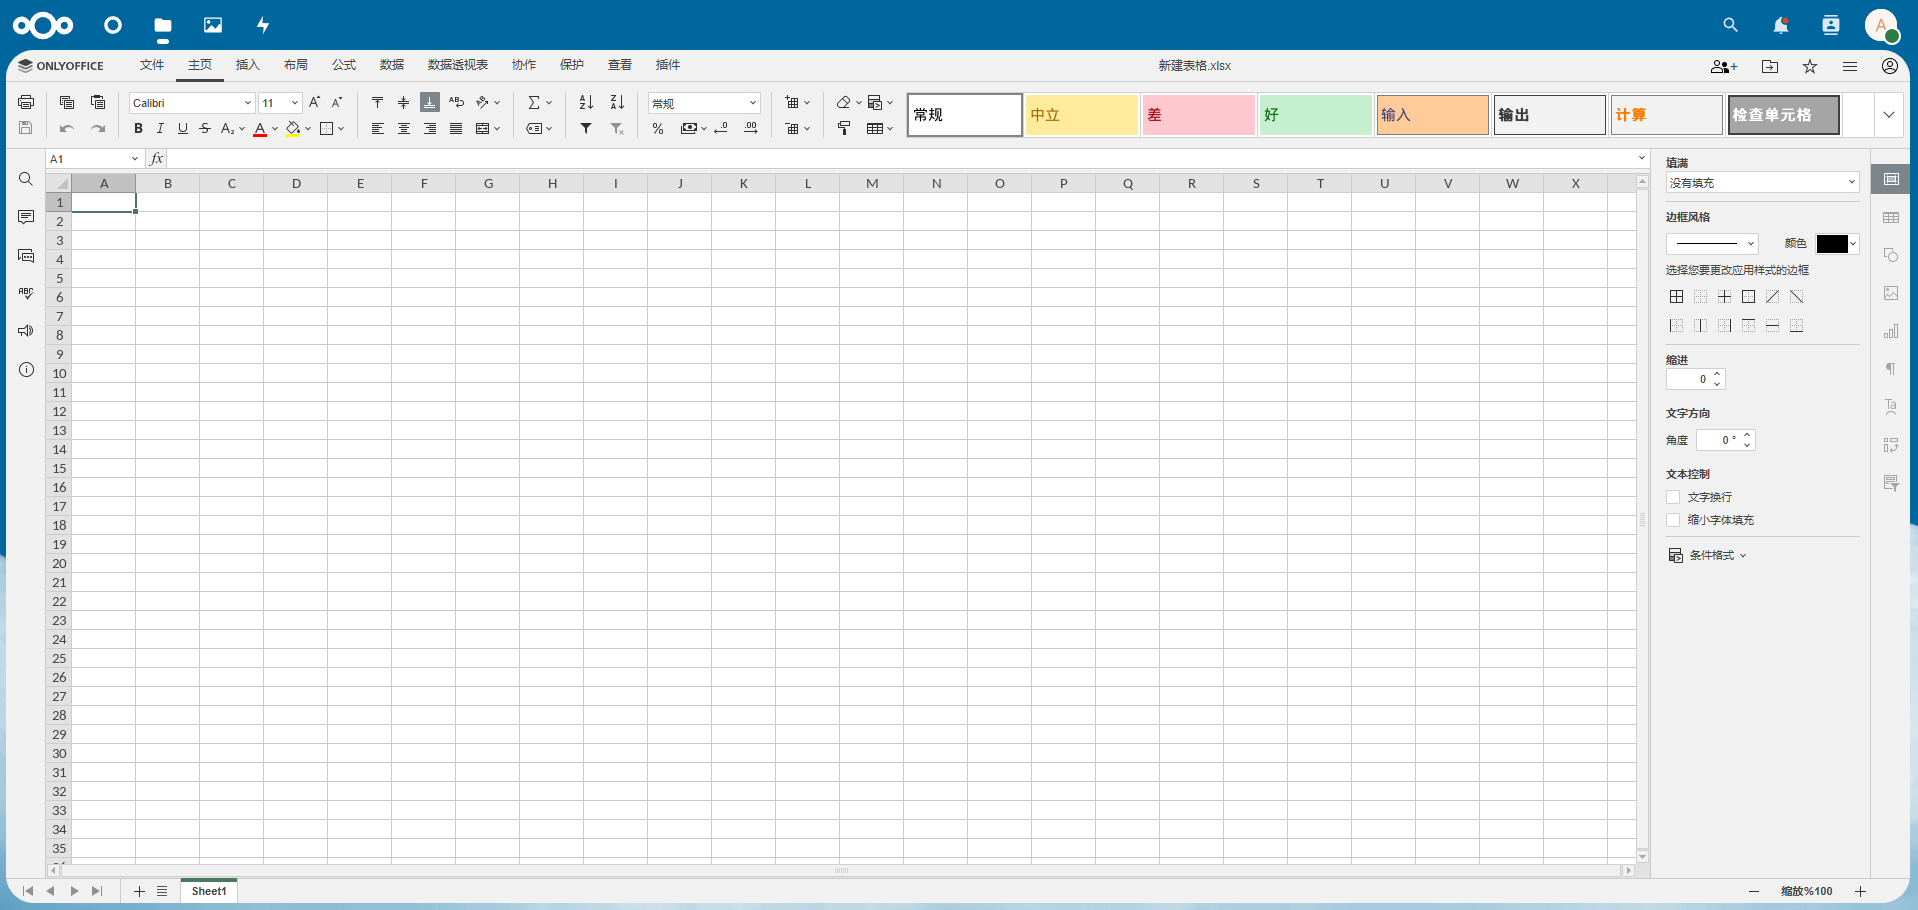Toggle align to bottom button
This screenshot has width=1918, height=910.
tap(430, 102)
